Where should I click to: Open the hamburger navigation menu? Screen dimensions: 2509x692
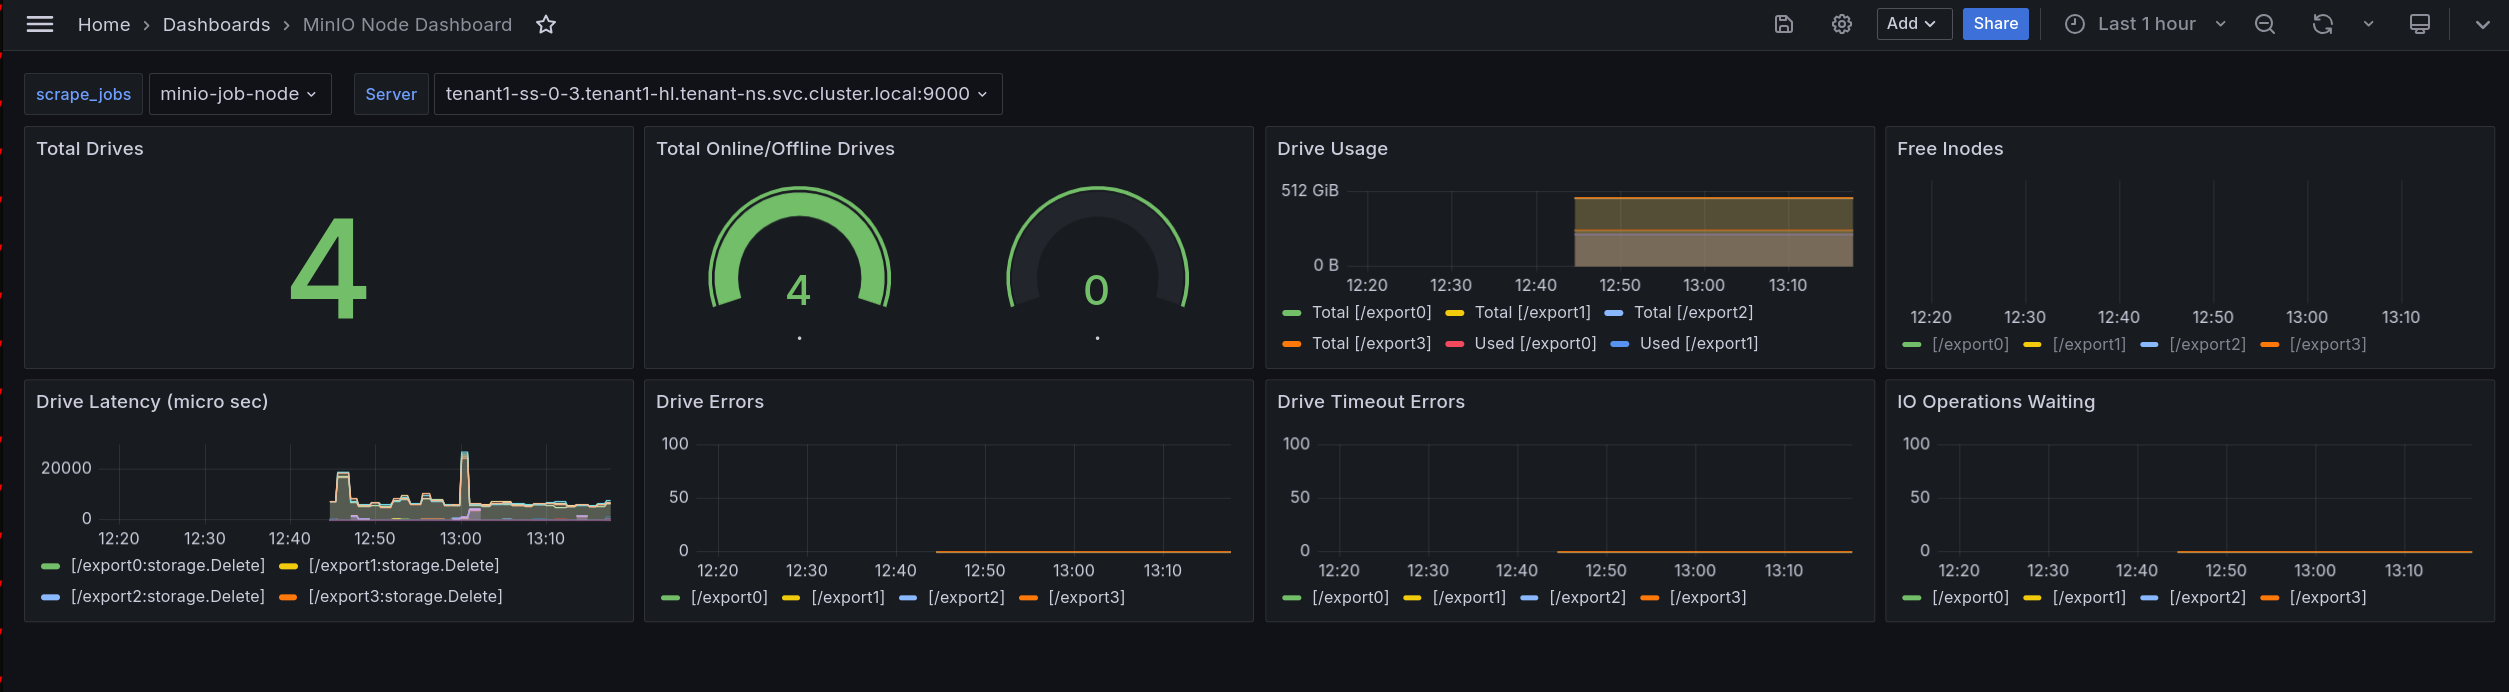pos(40,24)
